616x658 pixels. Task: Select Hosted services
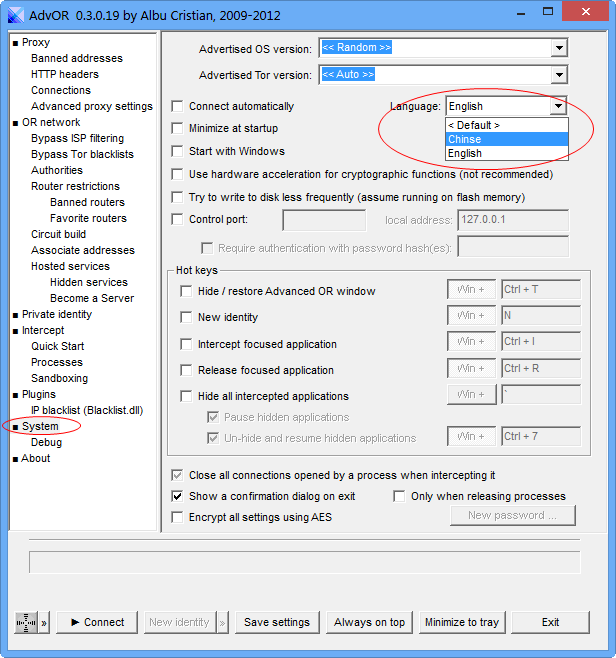point(70,266)
